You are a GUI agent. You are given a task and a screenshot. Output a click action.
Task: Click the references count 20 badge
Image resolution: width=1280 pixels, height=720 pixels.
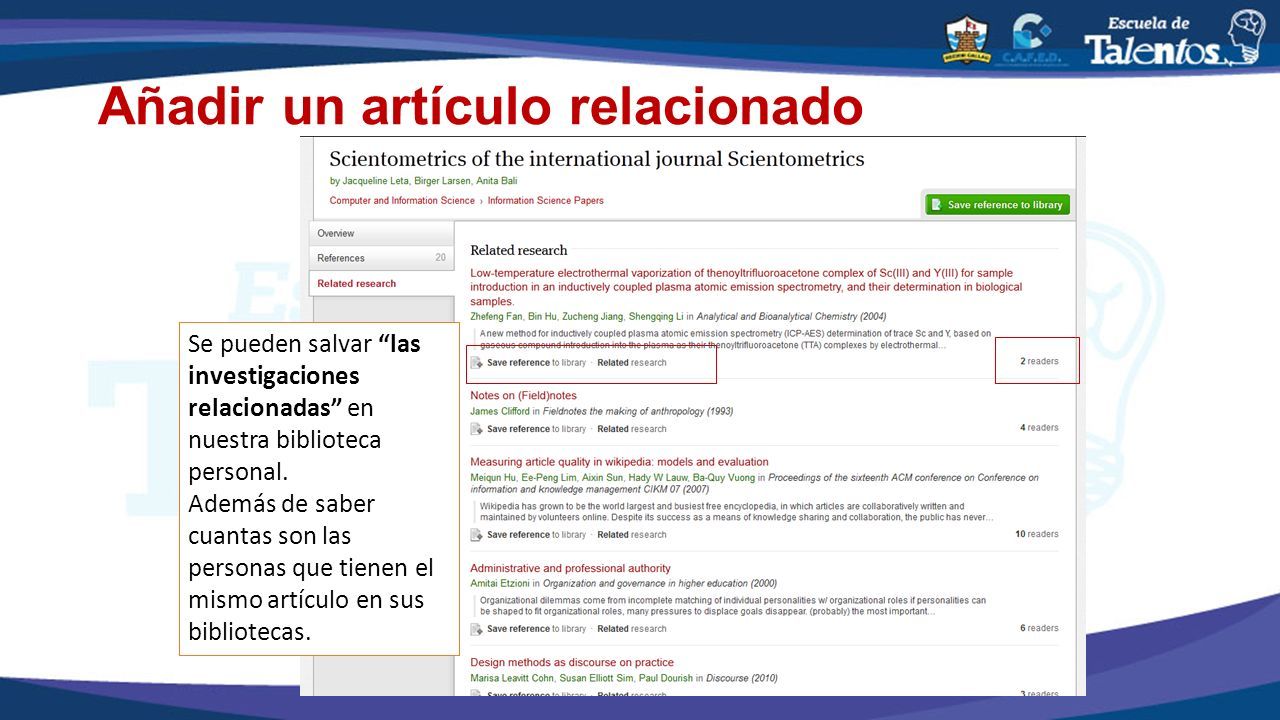[x=440, y=258]
